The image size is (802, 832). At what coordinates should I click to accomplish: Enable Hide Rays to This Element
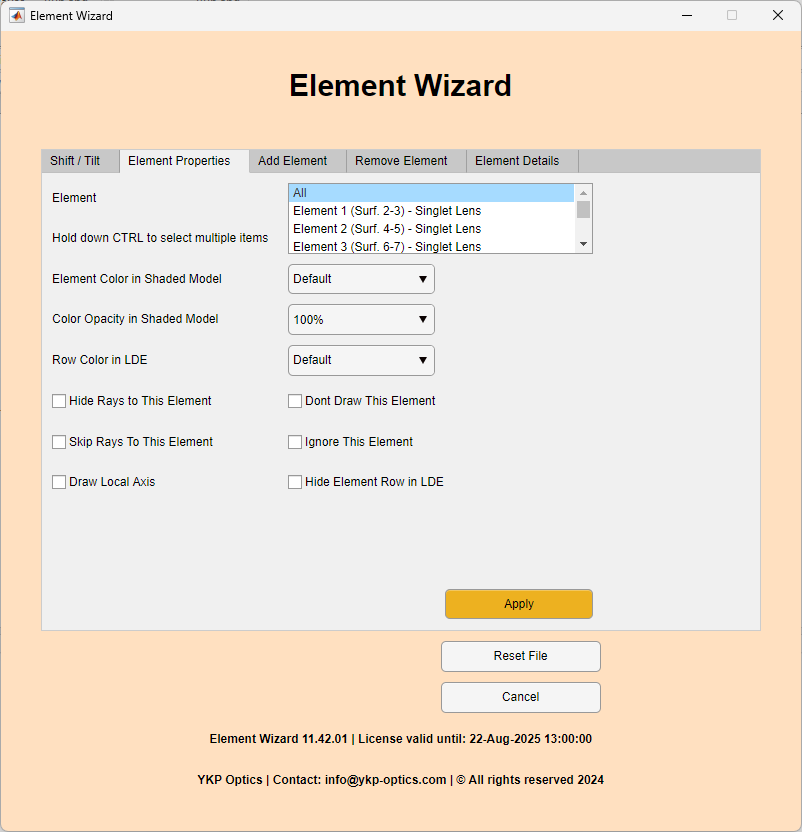[x=58, y=400]
